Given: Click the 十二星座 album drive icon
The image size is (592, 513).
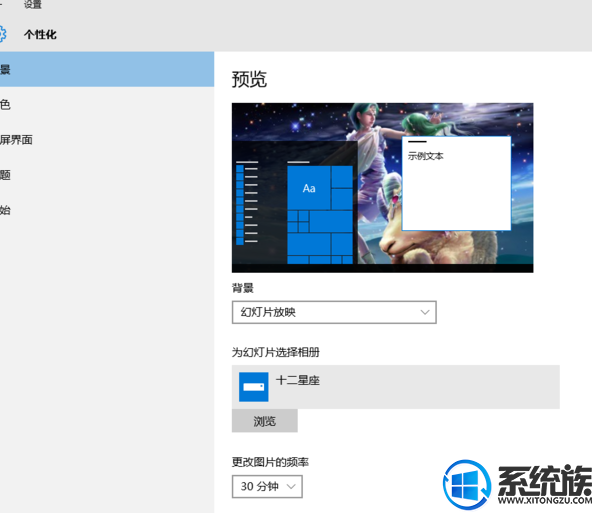Looking at the screenshot, I should point(254,387).
